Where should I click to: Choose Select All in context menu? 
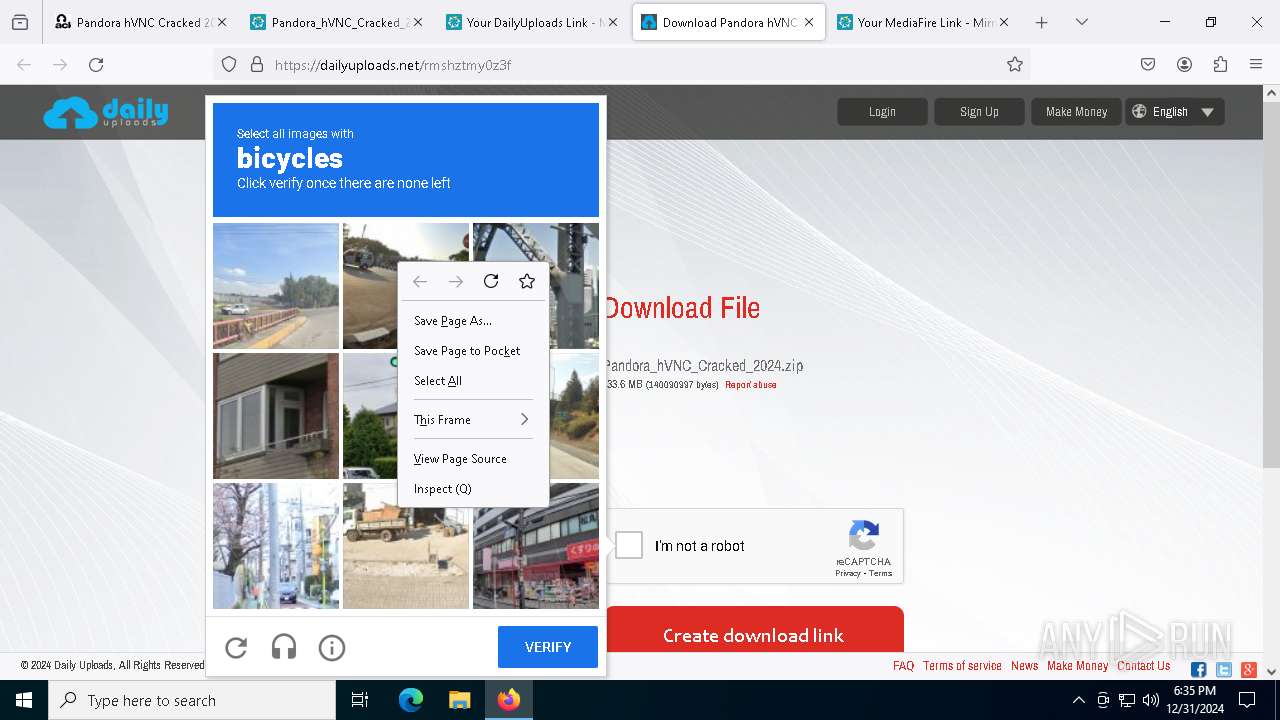click(x=473, y=381)
